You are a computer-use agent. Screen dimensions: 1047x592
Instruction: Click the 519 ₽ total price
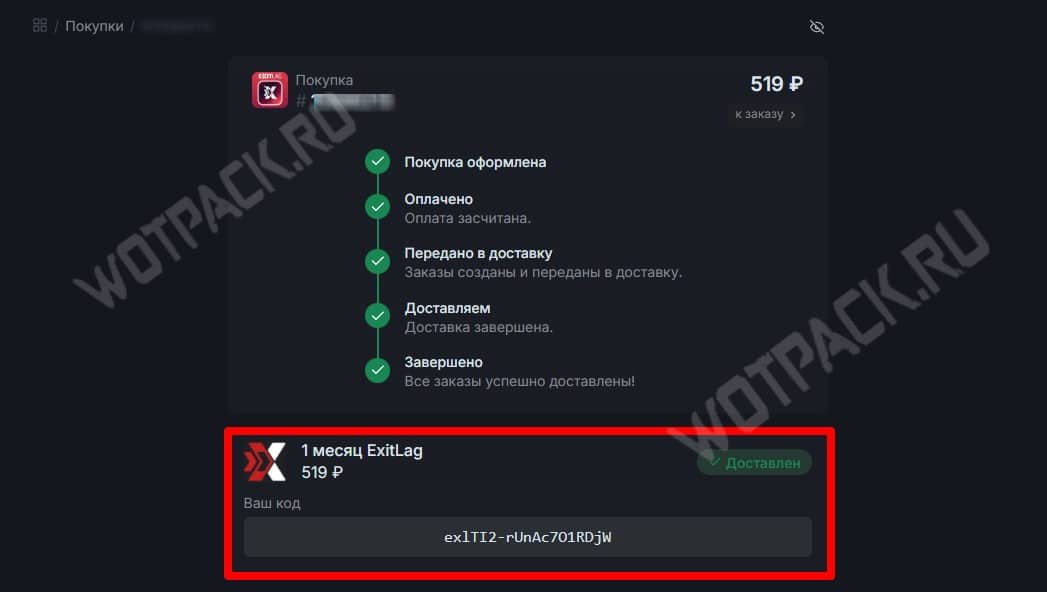coord(777,84)
